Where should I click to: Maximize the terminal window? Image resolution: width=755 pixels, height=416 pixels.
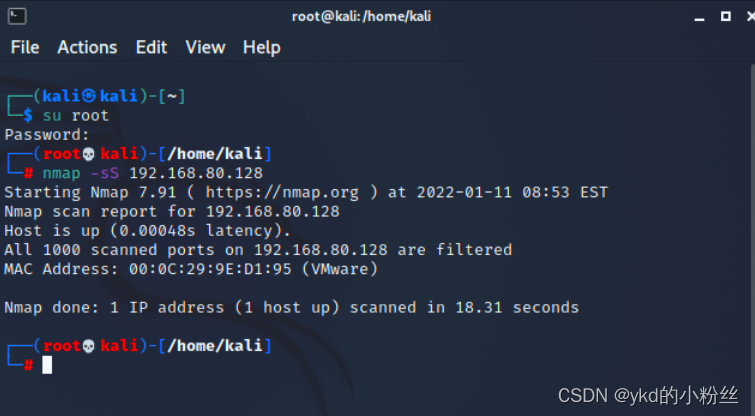(x=726, y=16)
